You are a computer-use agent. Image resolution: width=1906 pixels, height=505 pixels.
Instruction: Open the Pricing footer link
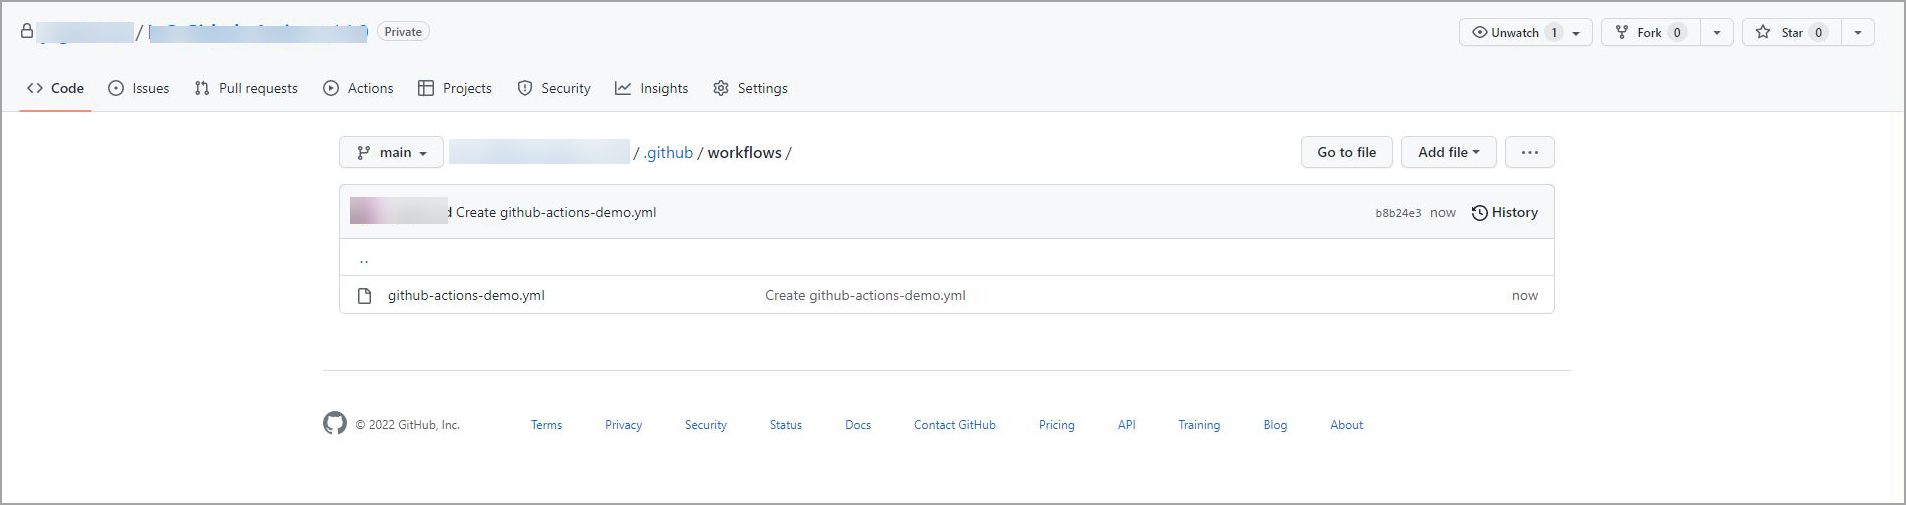pyautogui.click(x=1057, y=425)
